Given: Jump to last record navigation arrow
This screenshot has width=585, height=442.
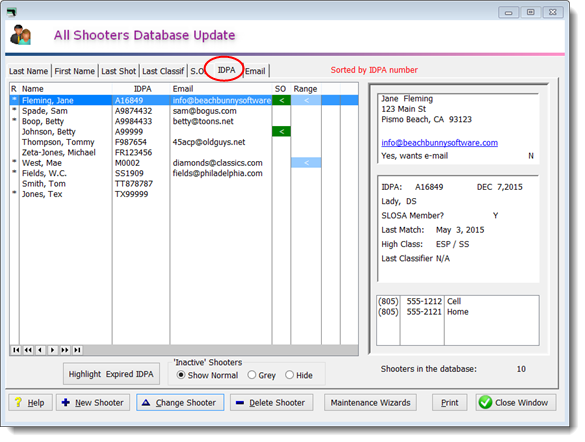Looking at the screenshot, I should coord(77,350).
